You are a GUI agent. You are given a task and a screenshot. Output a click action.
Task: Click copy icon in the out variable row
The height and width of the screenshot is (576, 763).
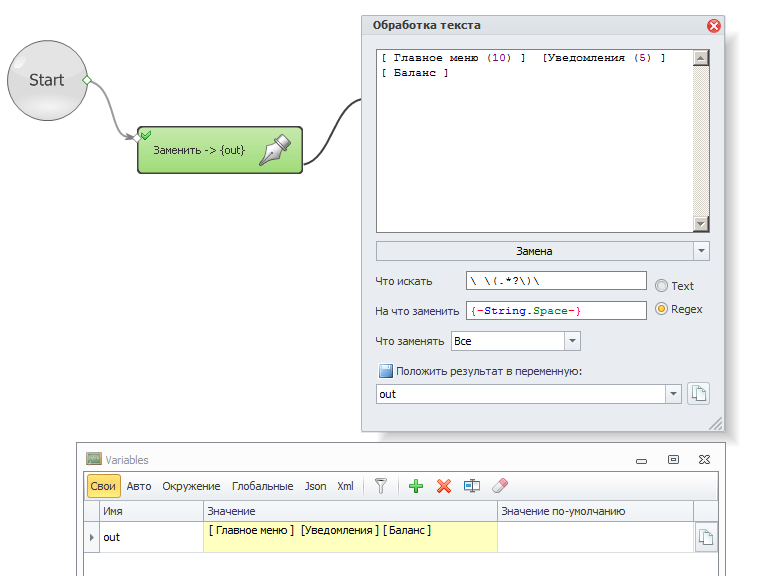[x=706, y=538]
